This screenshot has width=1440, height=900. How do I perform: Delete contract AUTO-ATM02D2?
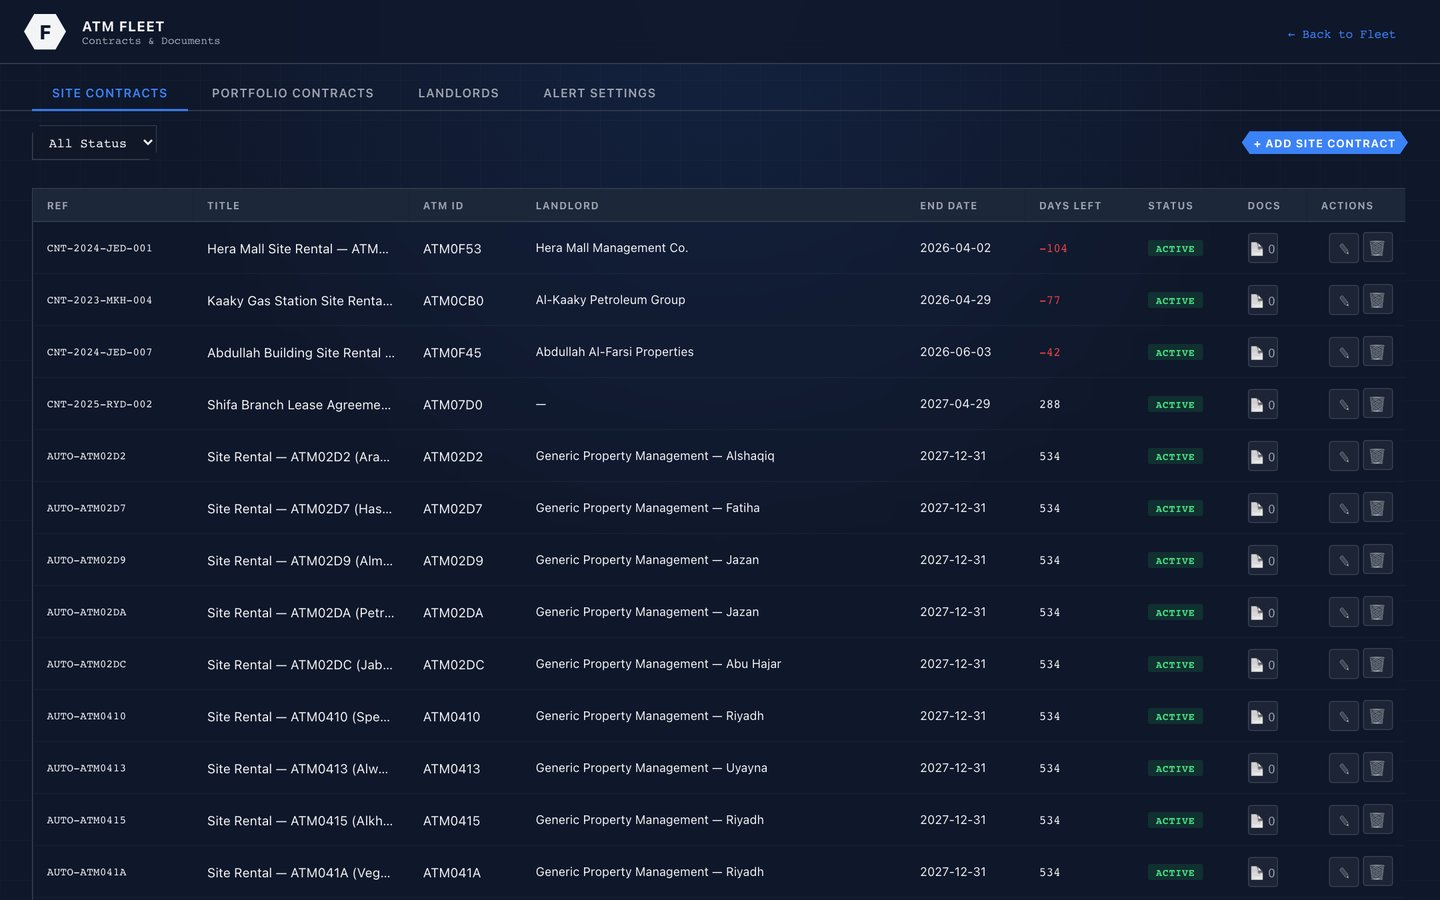point(1377,456)
